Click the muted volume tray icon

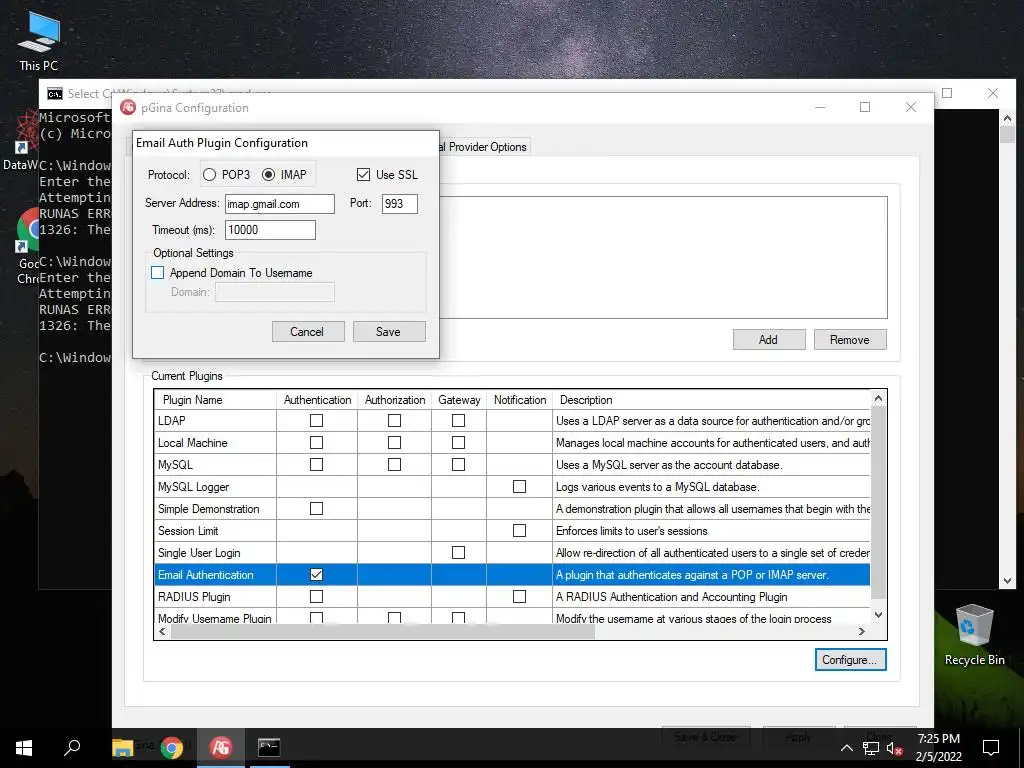pyautogui.click(x=894, y=748)
